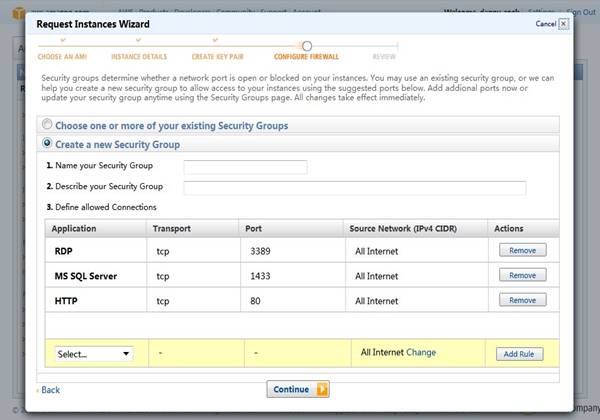Go to the Review step
The image size is (600, 420).
tap(384, 57)
